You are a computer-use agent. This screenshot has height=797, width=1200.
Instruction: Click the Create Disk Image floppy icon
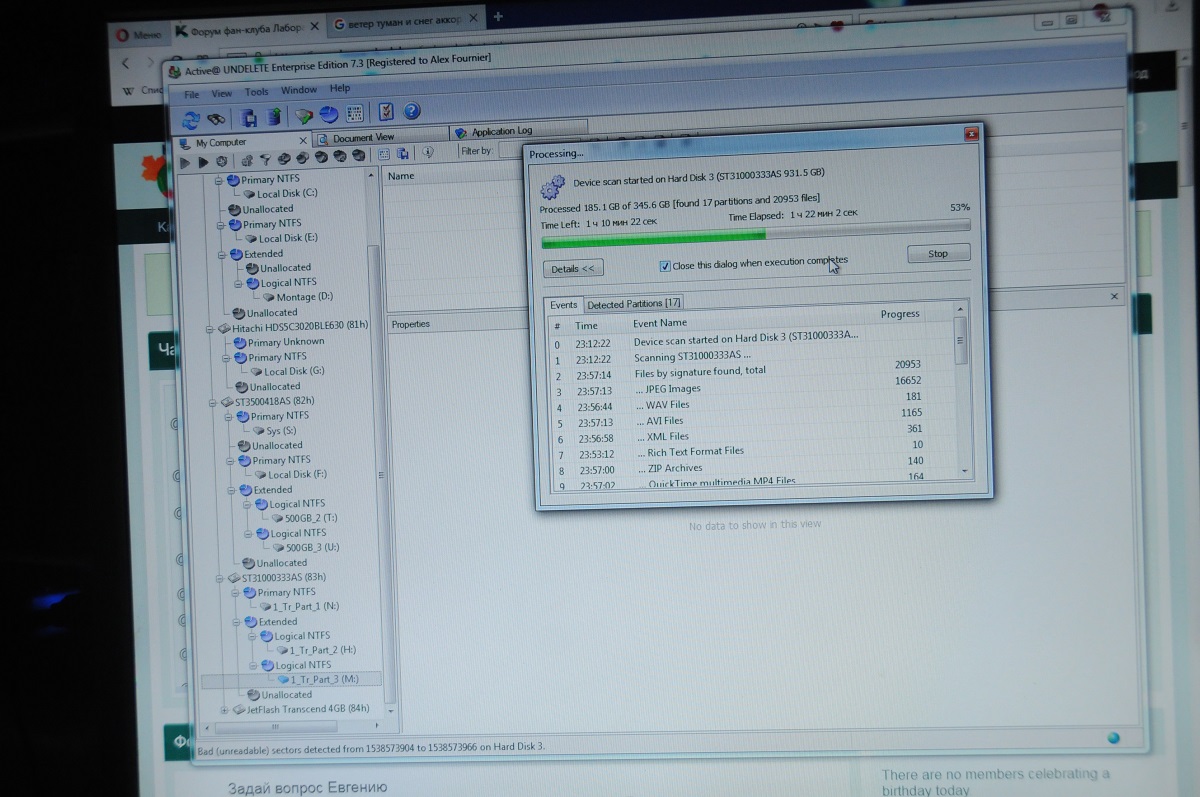click(248, 117)
